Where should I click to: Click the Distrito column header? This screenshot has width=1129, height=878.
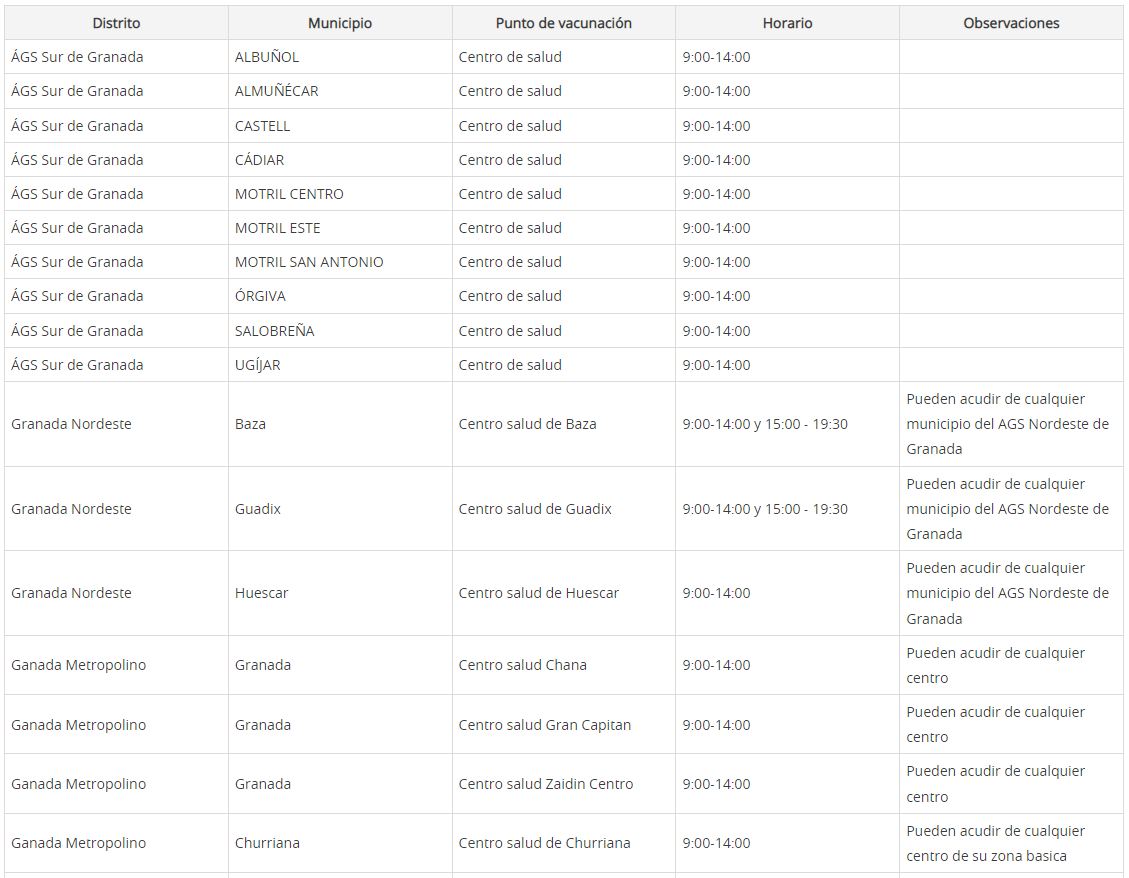(x=116, y=23)
